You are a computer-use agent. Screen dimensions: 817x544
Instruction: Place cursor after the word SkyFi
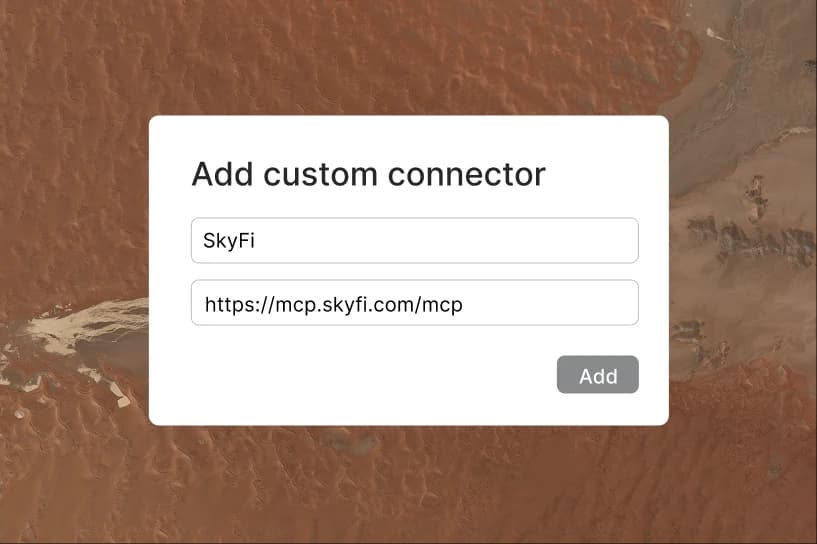click(x=256, y=241)
